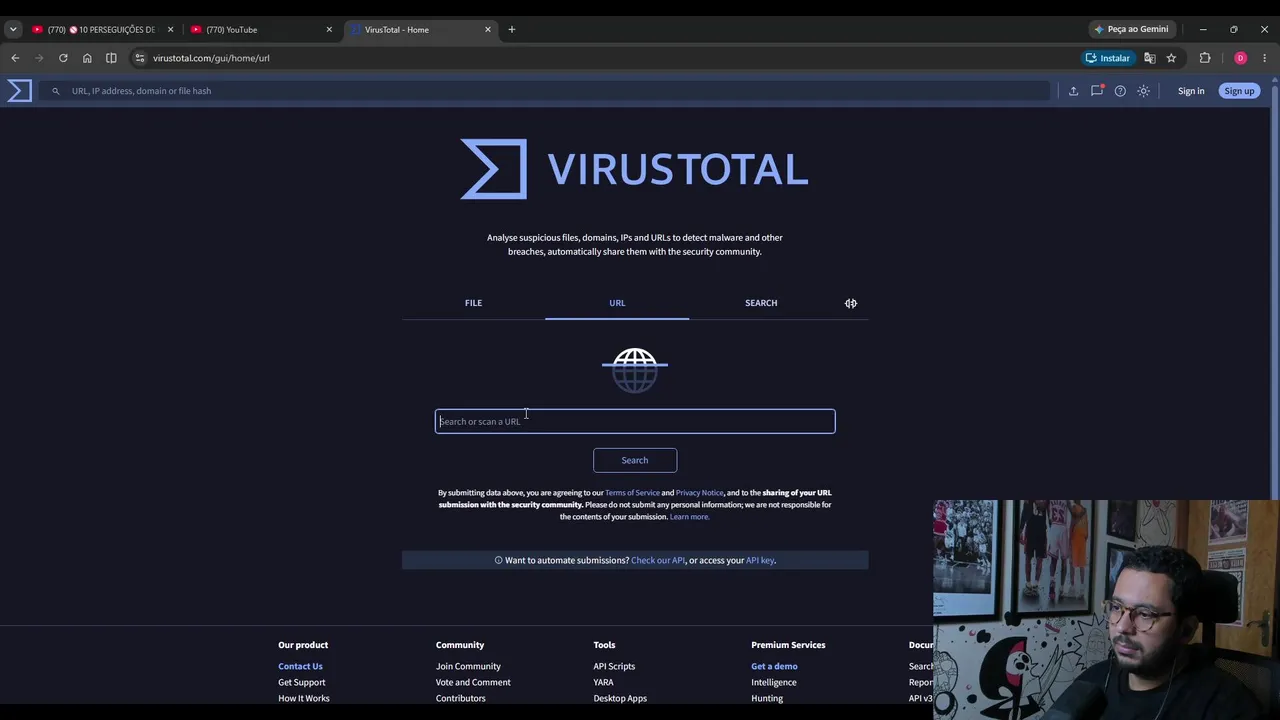
Task: Click the Instalar app button
Action: pyautogui.click(x=1108, y=58)
